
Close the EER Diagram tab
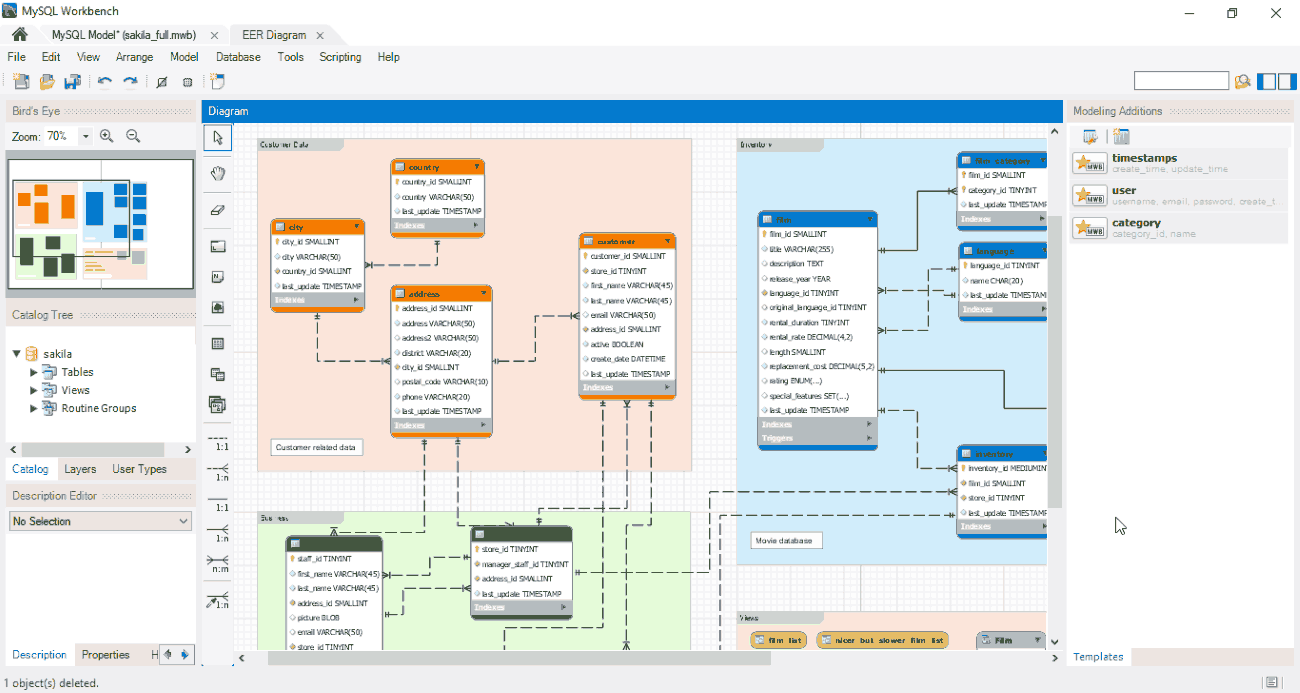pos(321,35)
